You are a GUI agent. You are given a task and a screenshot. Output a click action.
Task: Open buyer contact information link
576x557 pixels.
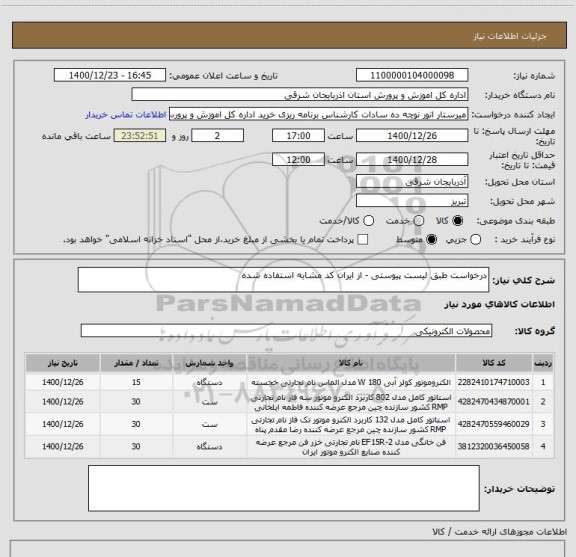(x=126, y=115)
